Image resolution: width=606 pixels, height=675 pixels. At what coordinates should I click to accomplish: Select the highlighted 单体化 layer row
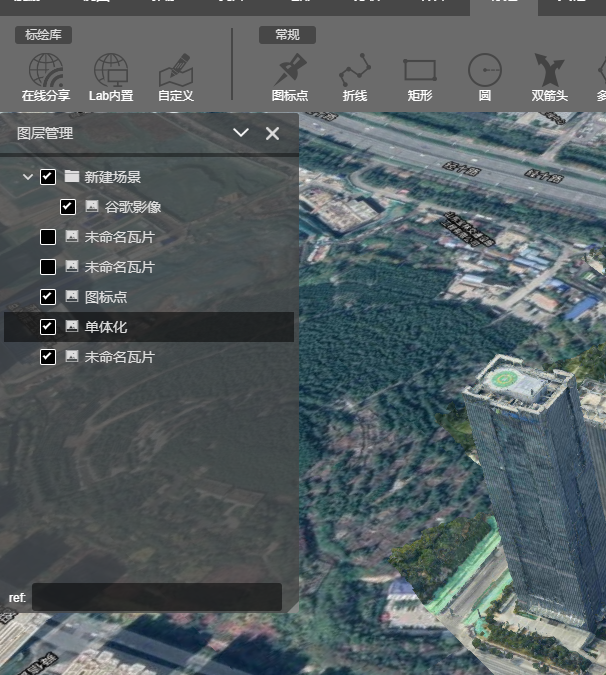tap(149, 327)
